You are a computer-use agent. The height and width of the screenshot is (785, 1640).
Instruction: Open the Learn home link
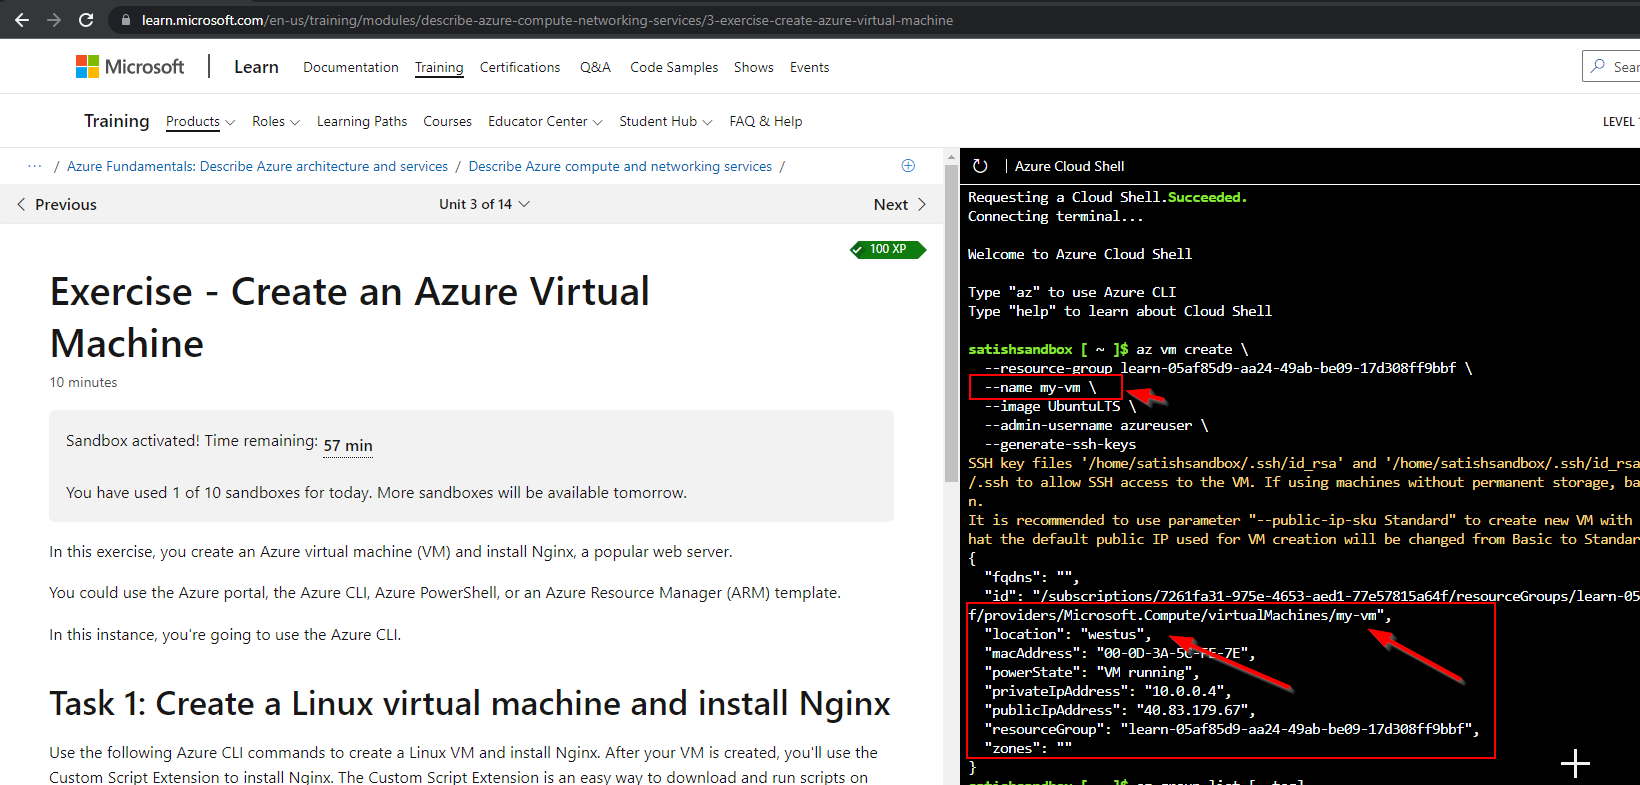coord(256,67)
